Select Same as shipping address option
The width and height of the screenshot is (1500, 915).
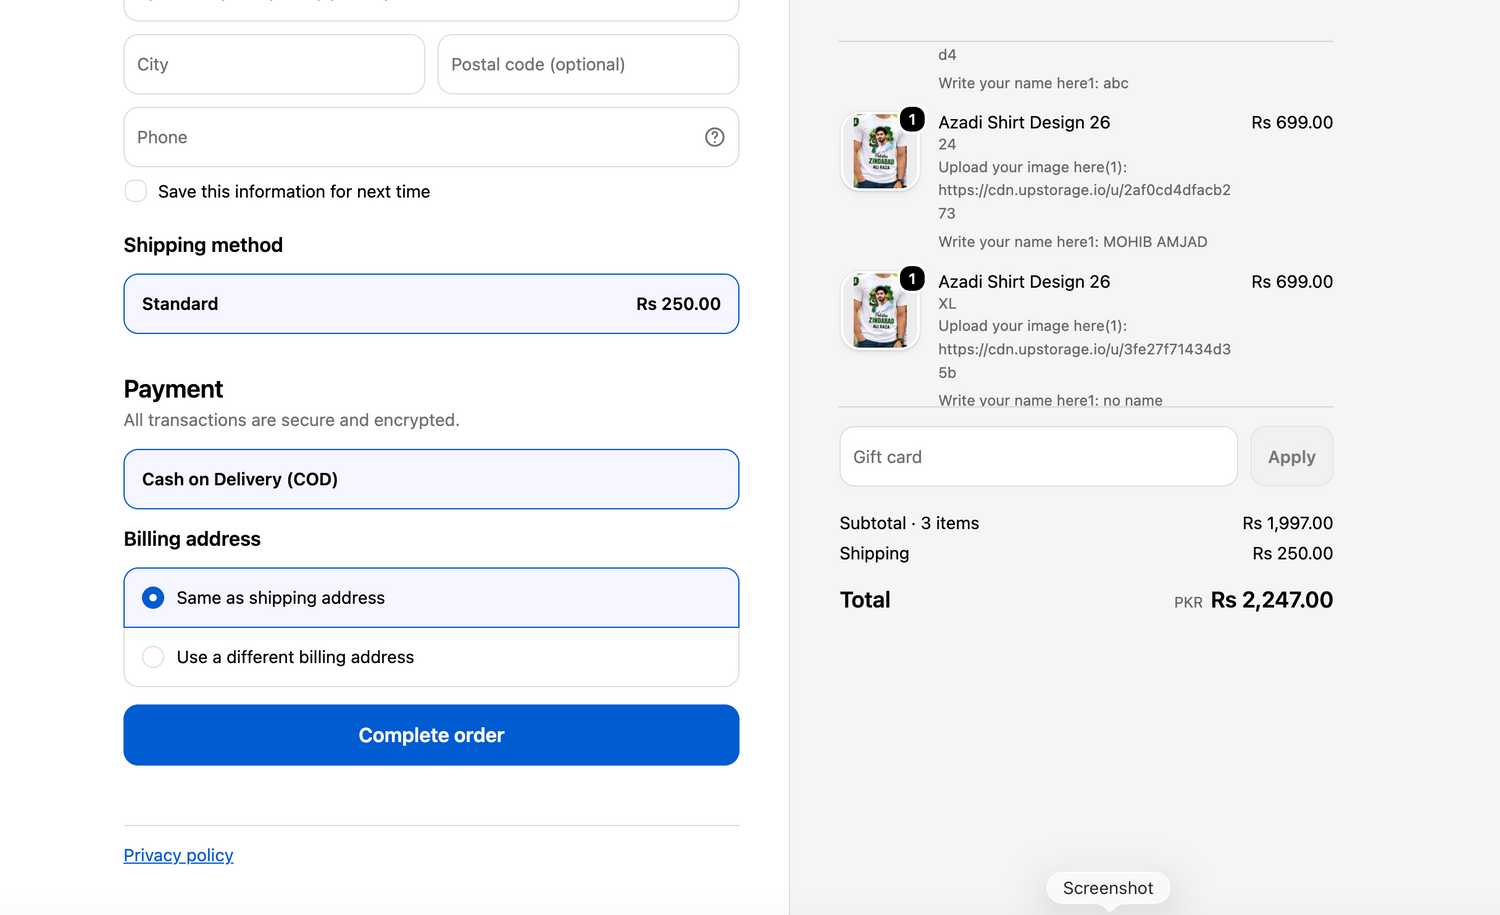coord(431,598)
